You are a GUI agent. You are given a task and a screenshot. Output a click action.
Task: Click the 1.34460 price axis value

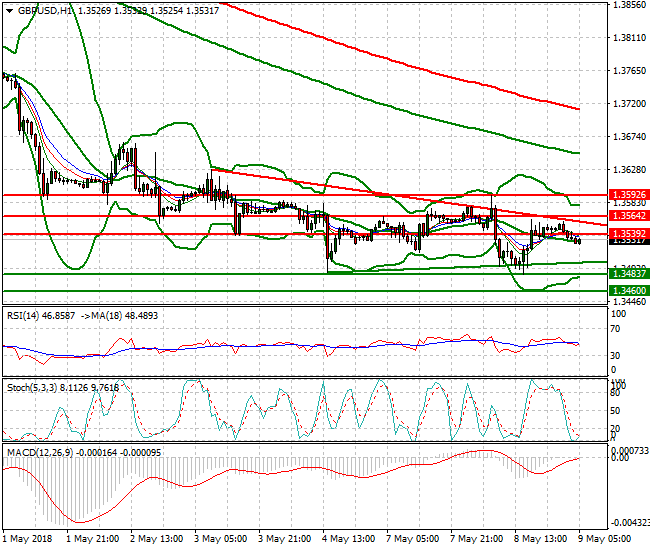[629, 302]
